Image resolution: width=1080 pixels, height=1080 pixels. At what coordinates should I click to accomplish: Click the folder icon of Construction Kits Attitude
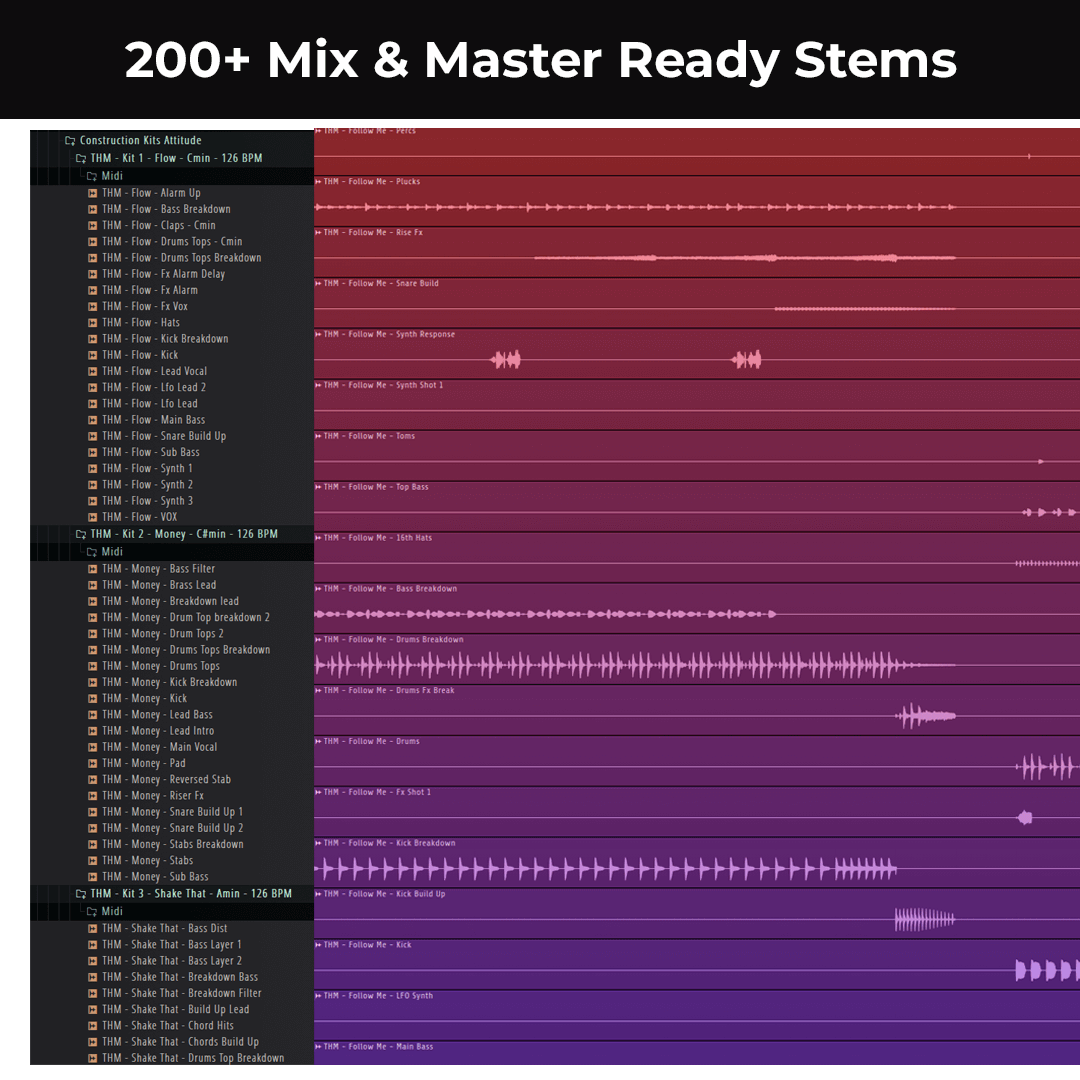point(70,141)
